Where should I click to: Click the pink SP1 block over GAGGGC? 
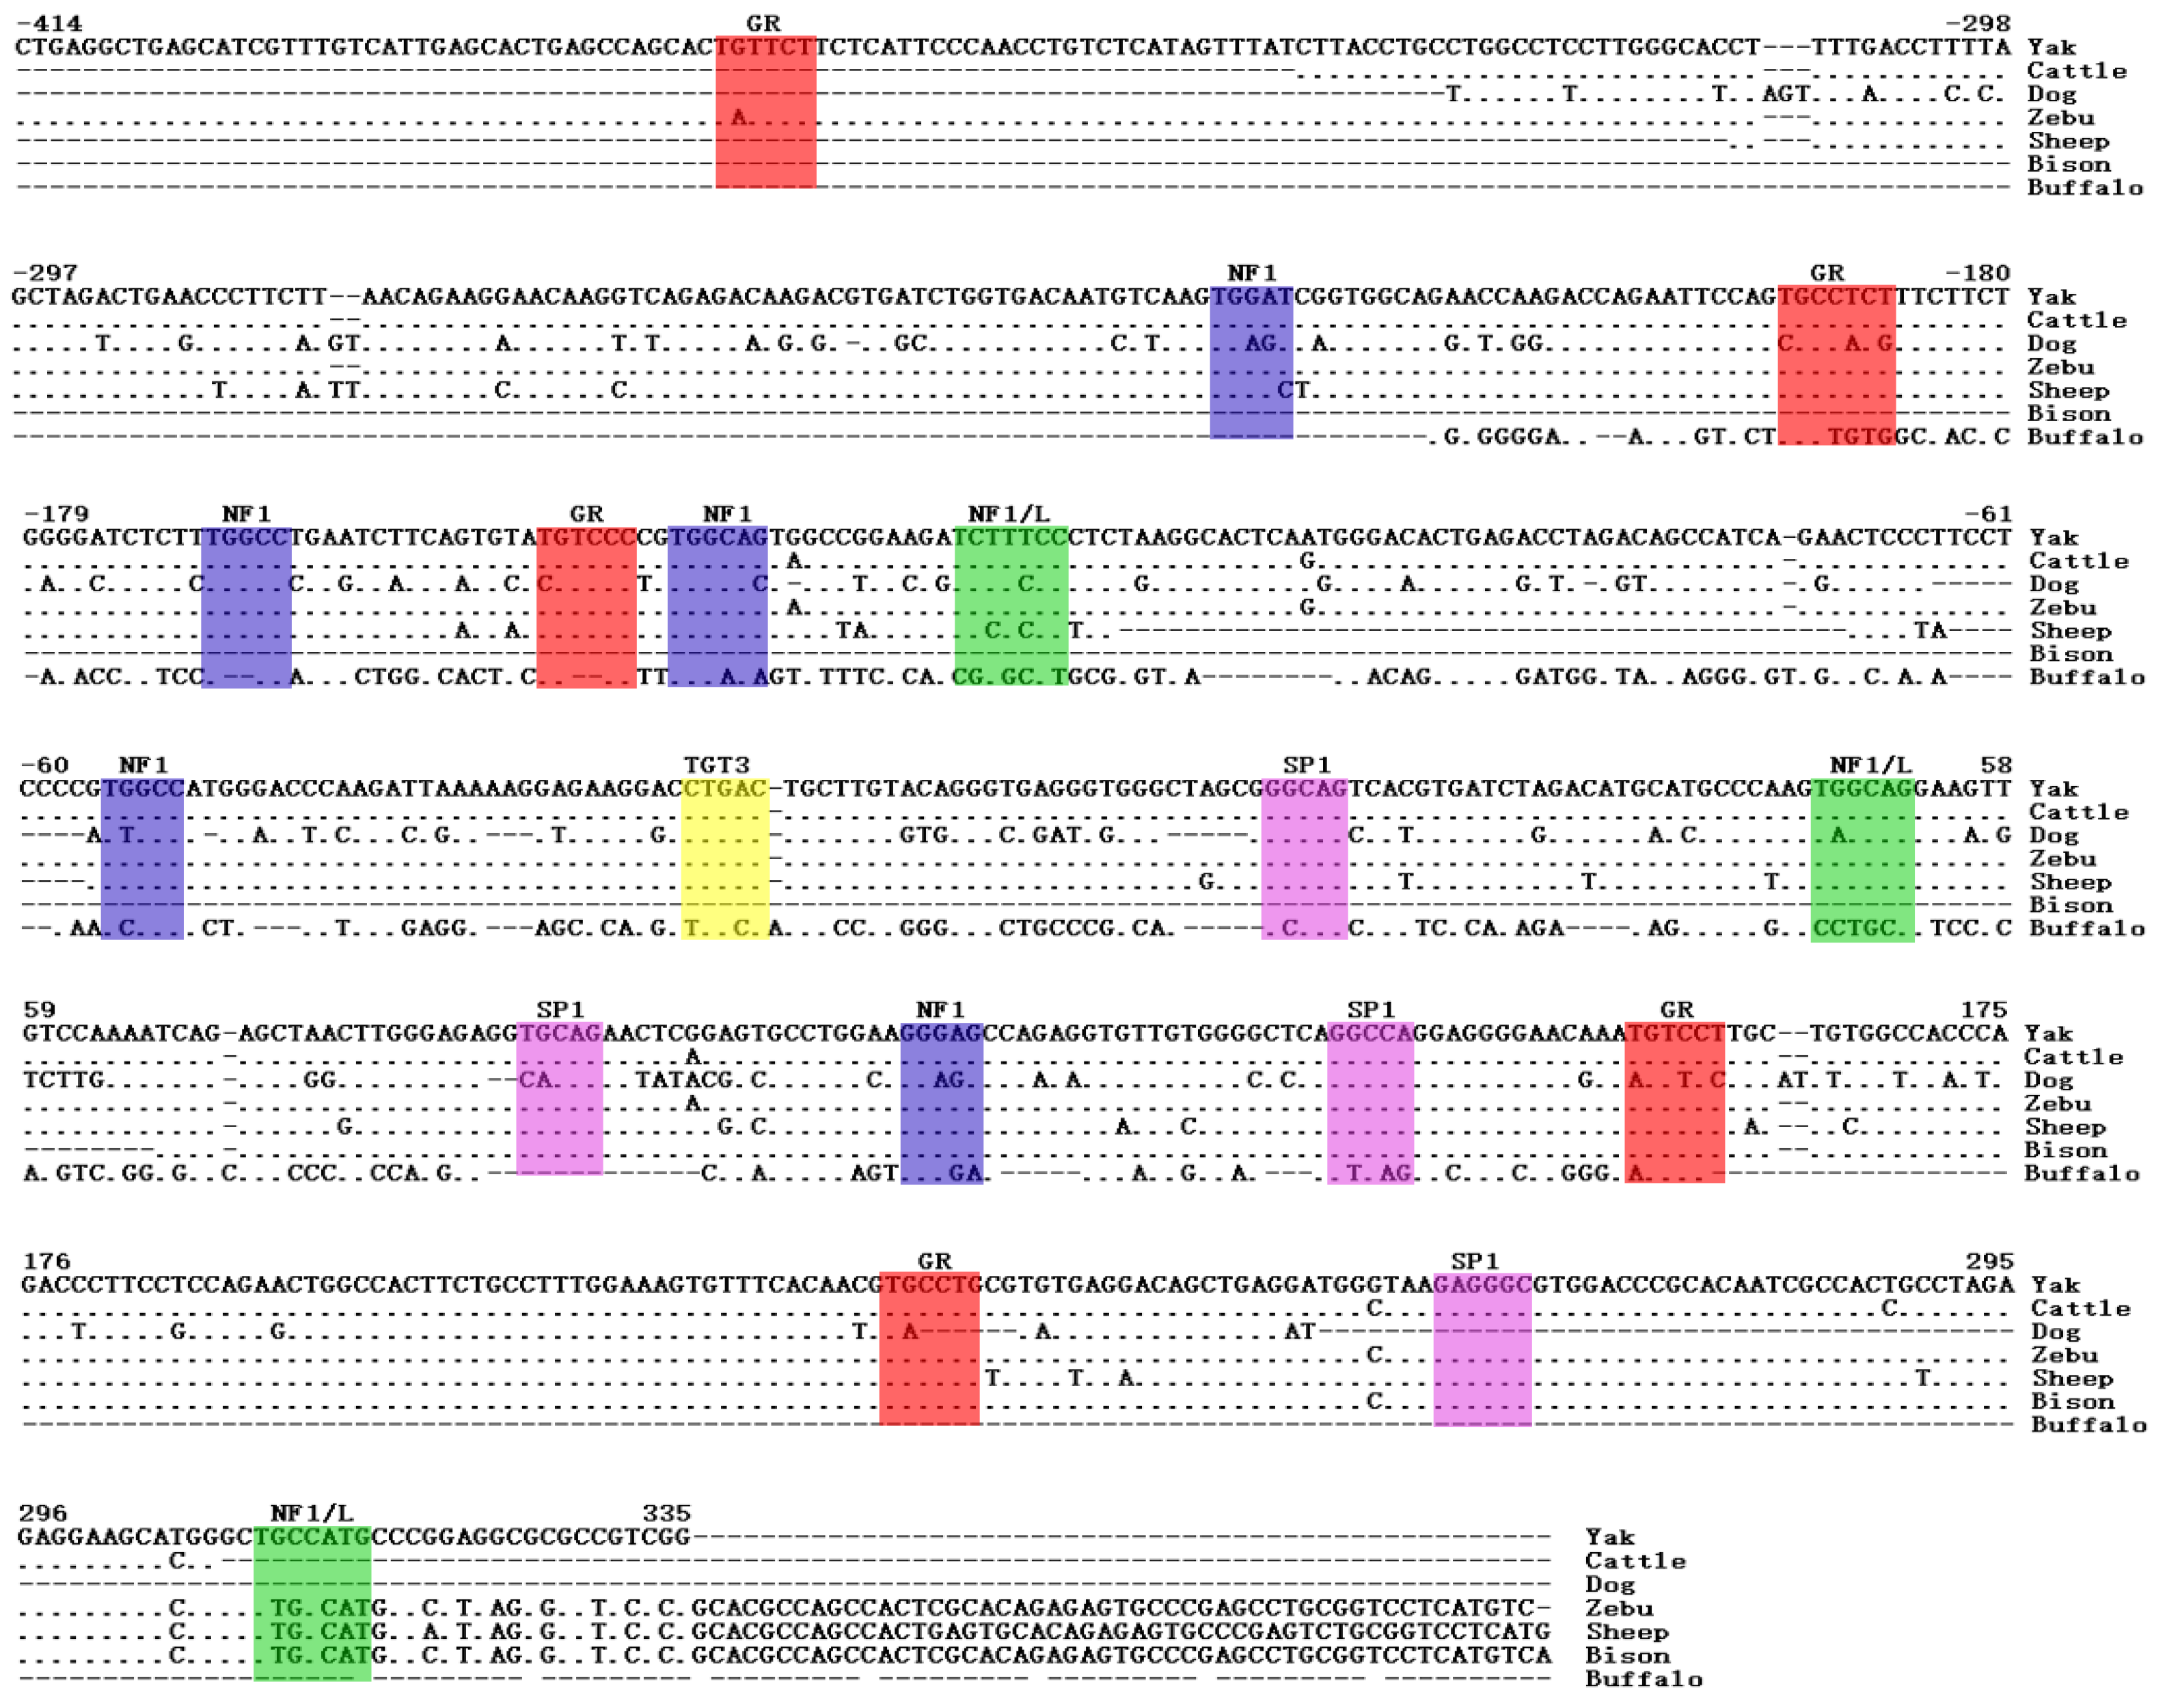click(1482, 1350)
